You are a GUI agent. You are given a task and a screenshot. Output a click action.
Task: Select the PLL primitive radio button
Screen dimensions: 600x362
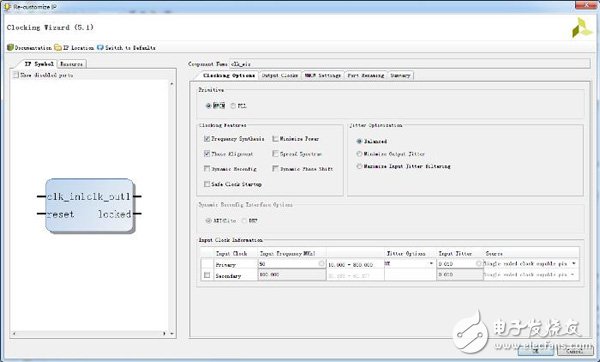pyautogui.click(x=233, y=106)
